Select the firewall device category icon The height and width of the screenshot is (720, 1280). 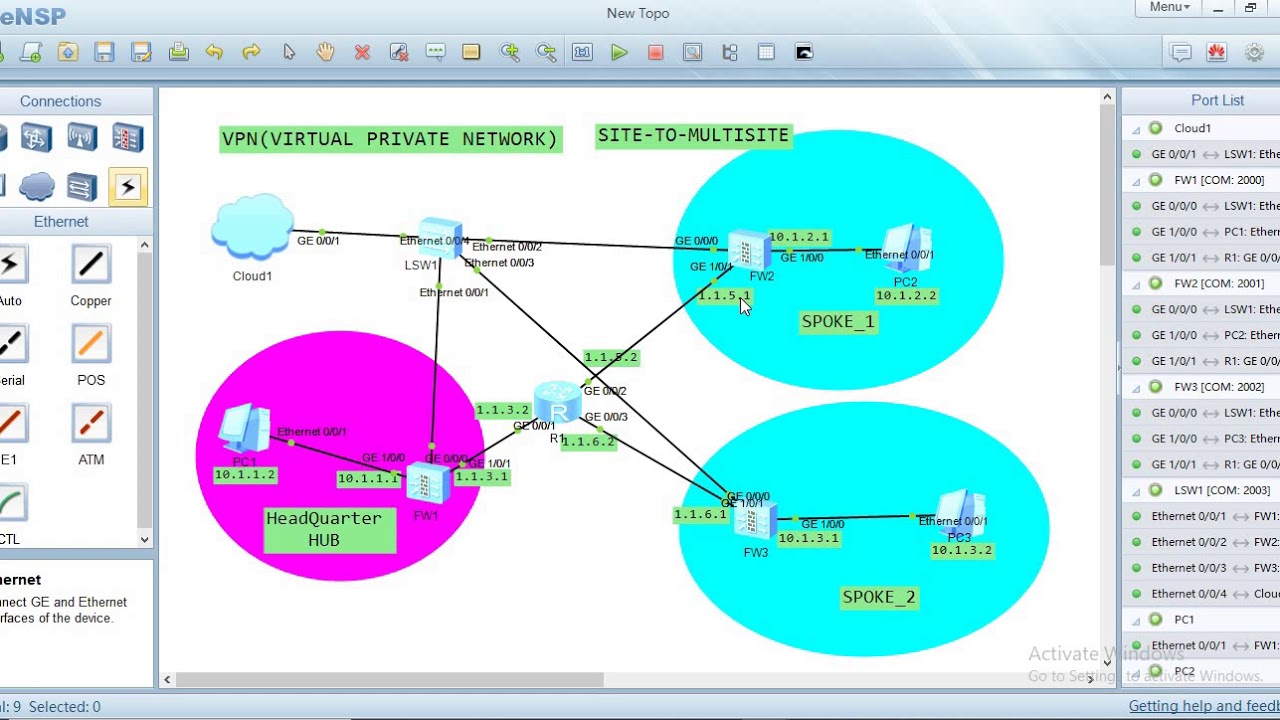pos(128,137)
